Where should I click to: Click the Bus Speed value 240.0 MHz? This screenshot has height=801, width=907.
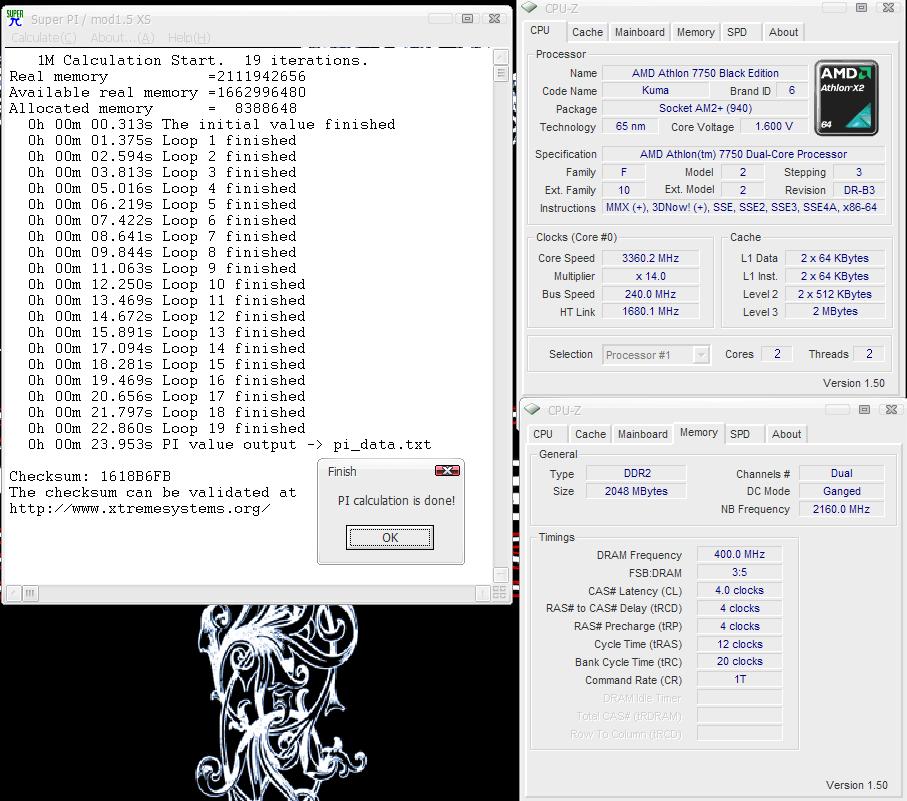[x=651, y=294]
